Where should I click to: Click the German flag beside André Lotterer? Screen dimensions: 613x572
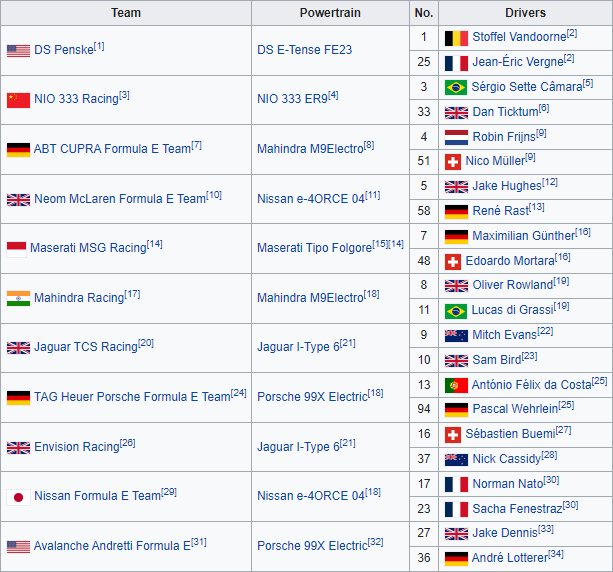click(456, 559)
